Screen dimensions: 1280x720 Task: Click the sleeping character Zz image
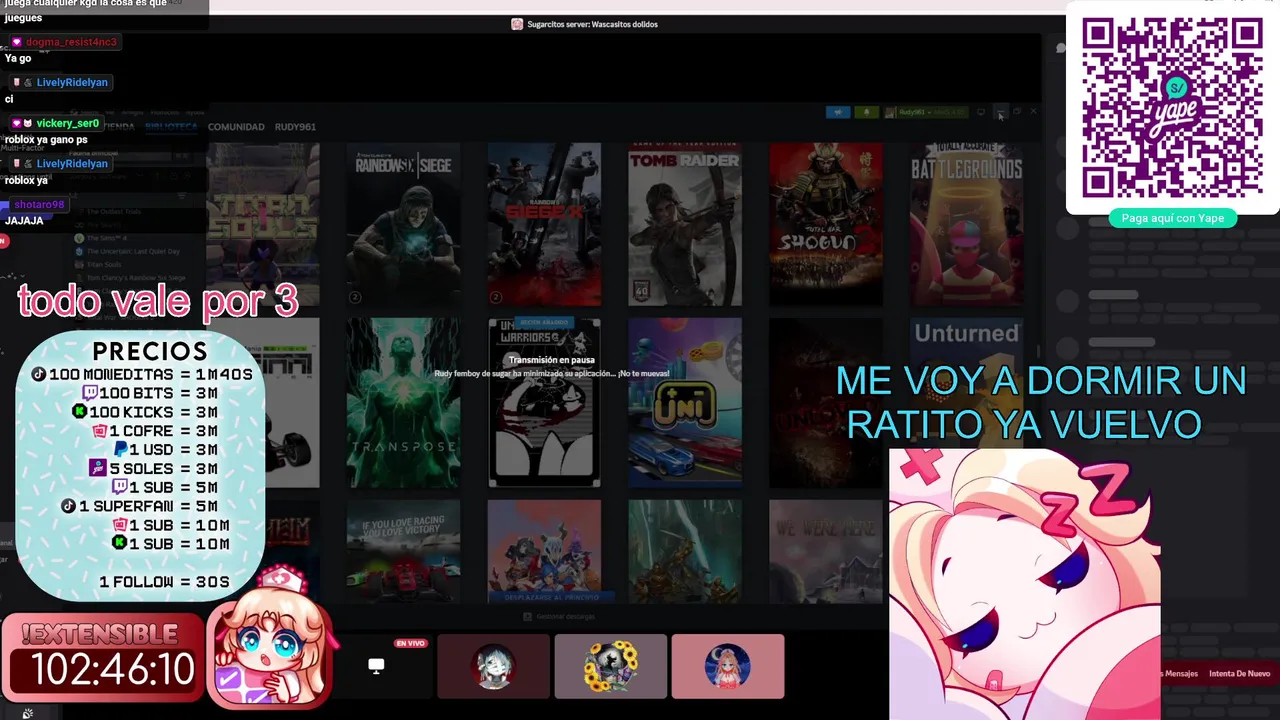[x=1025, y=584]
